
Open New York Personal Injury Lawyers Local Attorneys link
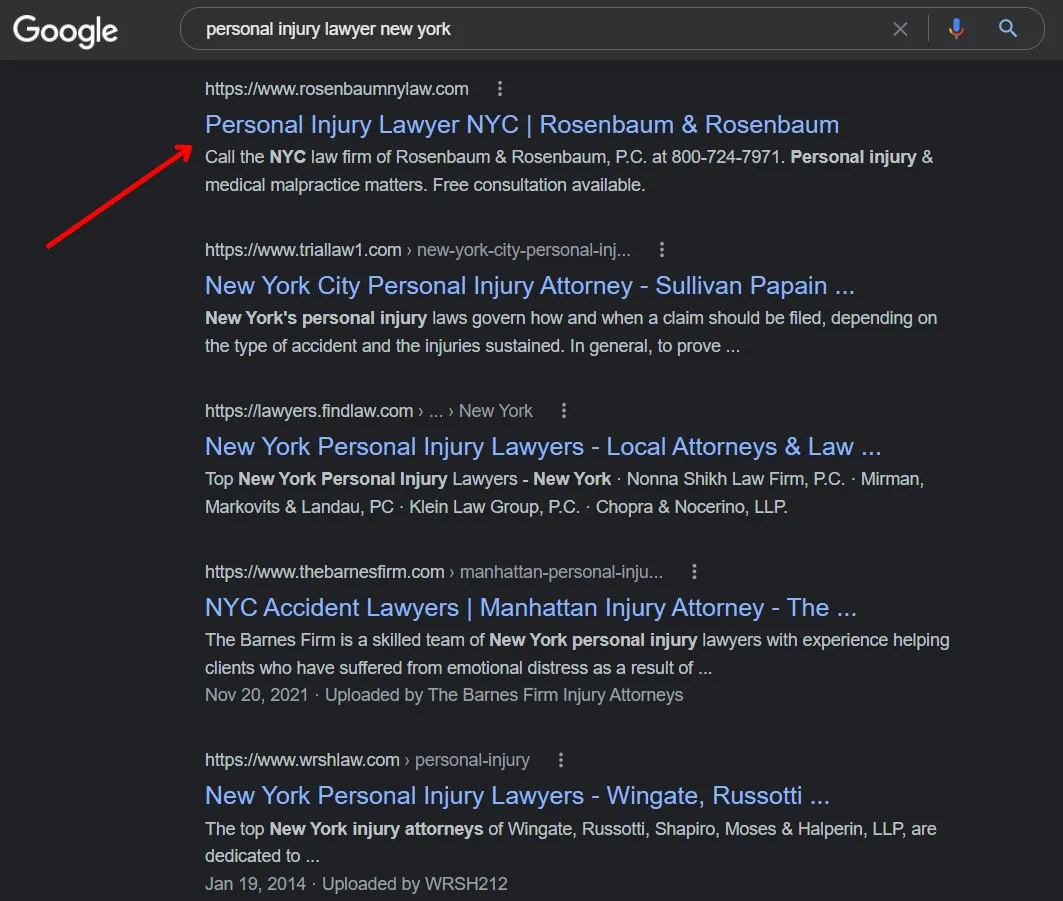(x=543, y=447)
